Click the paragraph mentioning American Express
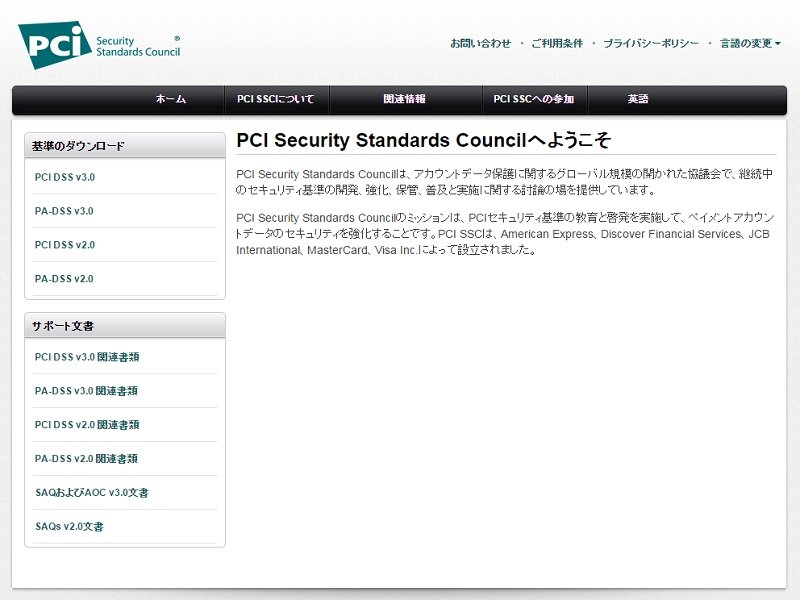Viewport: 800px width, 600px height. (505, 234)
